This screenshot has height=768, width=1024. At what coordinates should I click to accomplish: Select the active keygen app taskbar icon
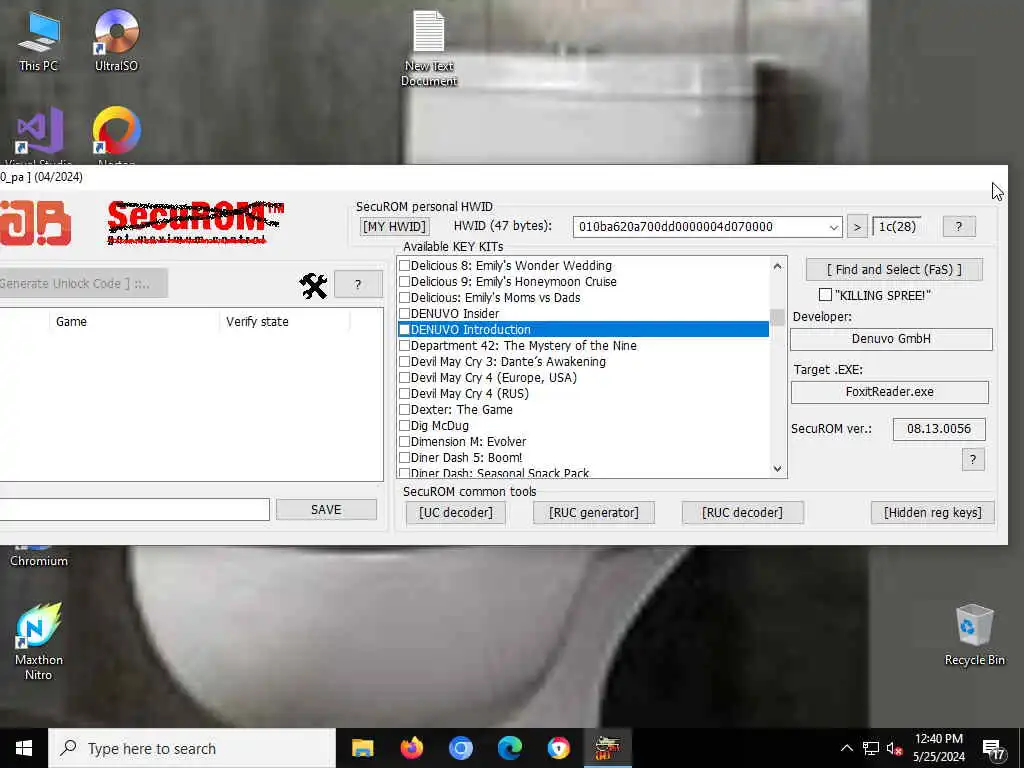(x=607, y=748)
